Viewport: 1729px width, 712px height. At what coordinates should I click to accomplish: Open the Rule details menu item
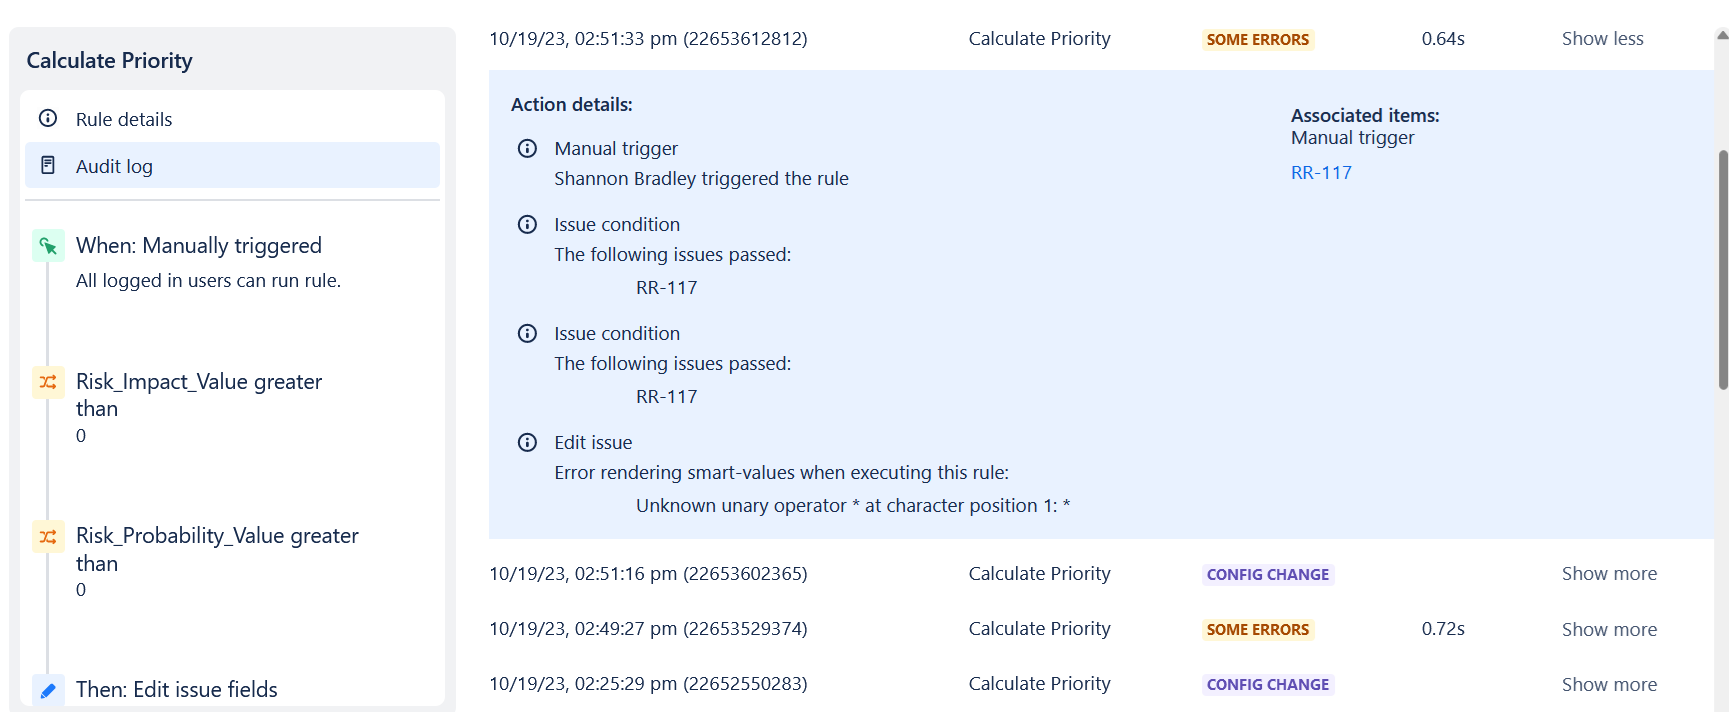pyautogui.click(x=232, y=119)
